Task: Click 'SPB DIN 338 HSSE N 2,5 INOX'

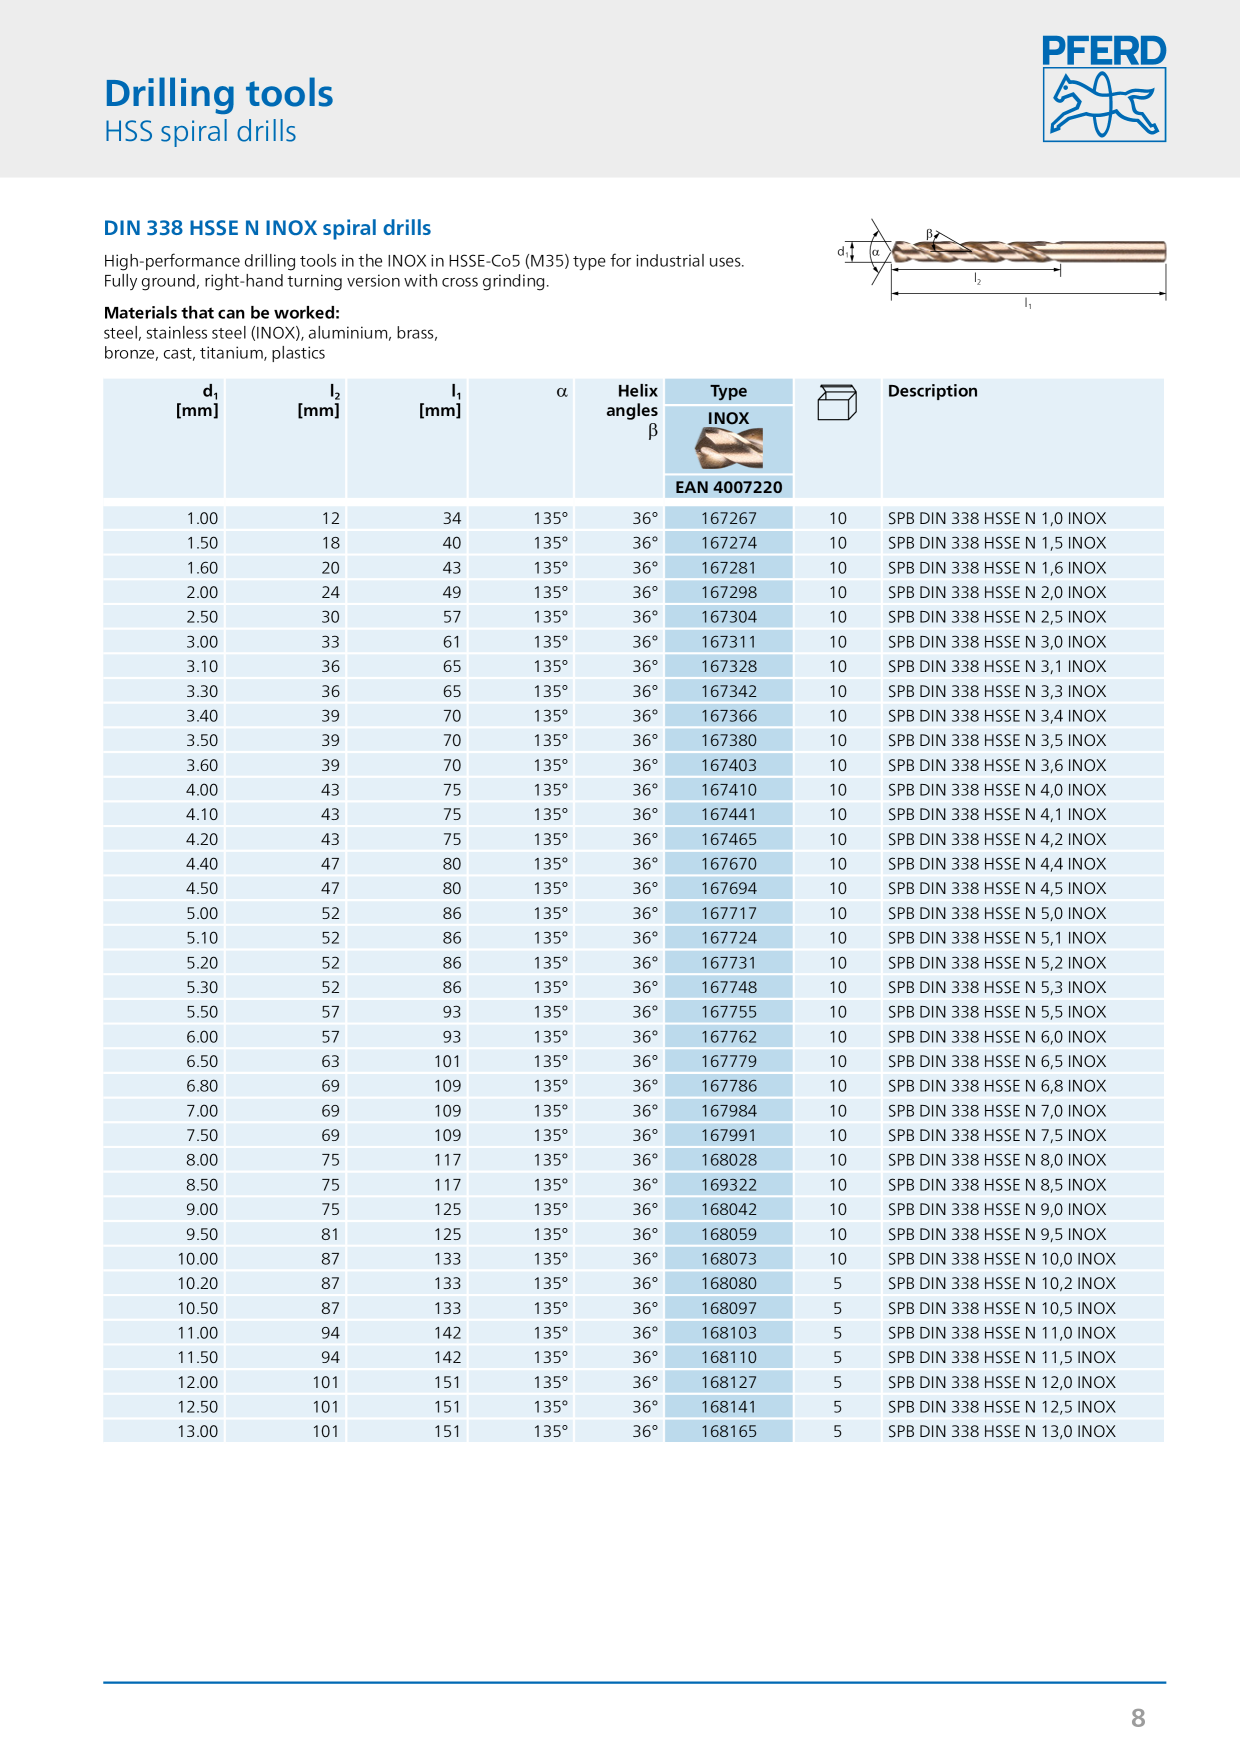Action: [x=997, y=617]
